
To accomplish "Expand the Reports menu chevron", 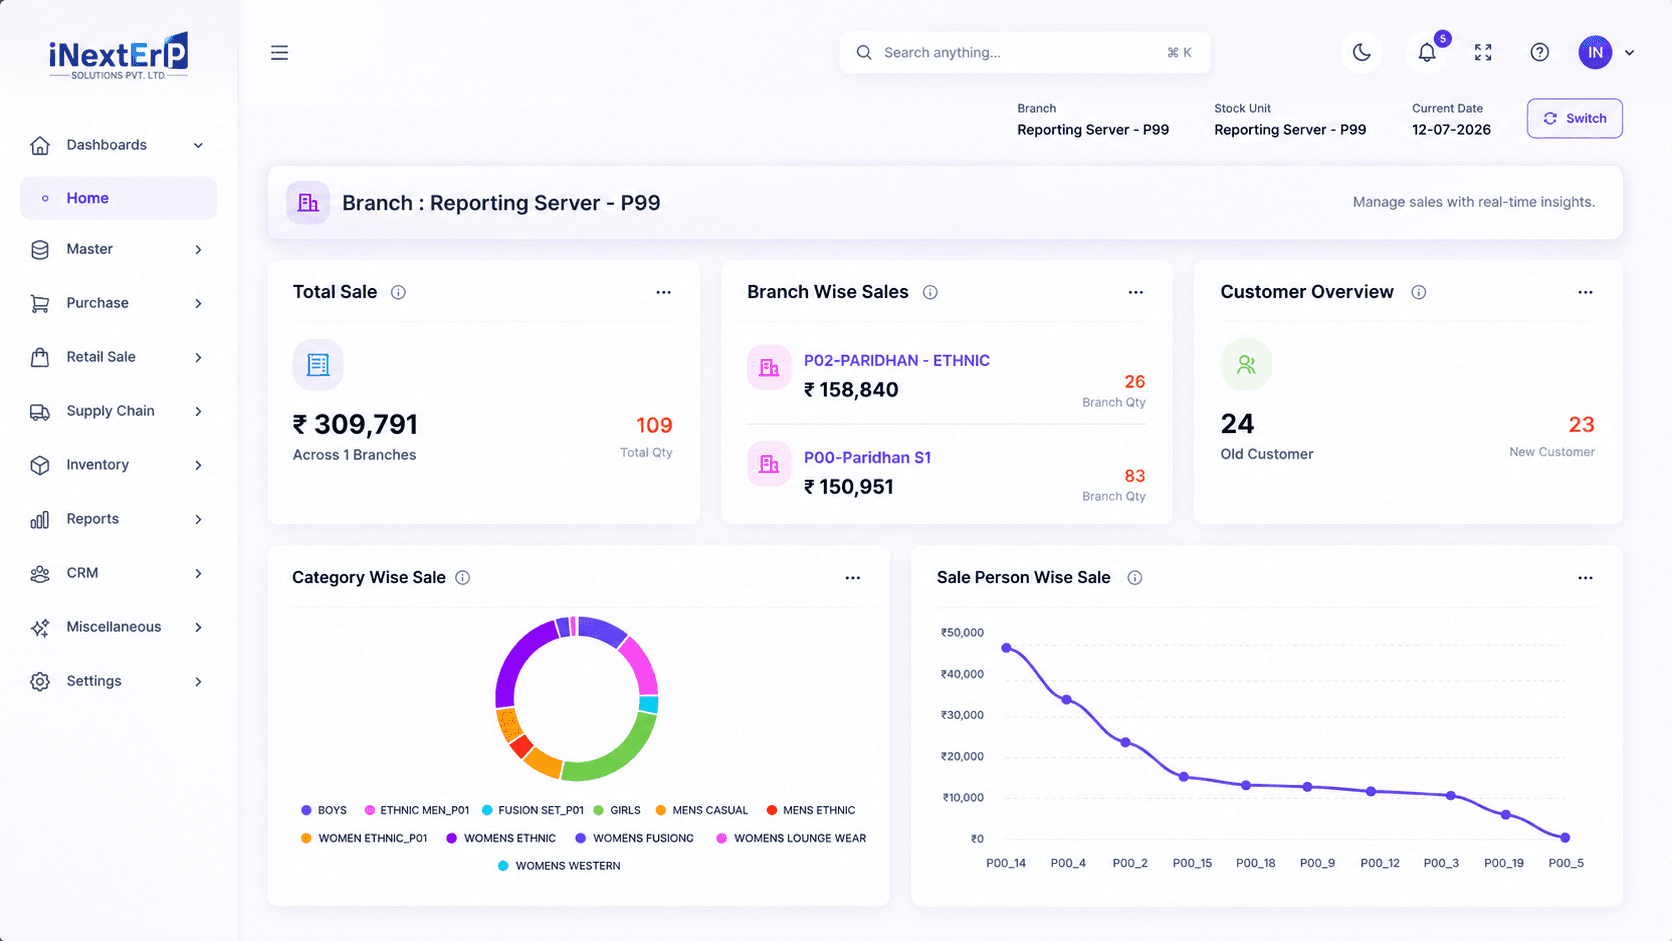I will 198,519.
